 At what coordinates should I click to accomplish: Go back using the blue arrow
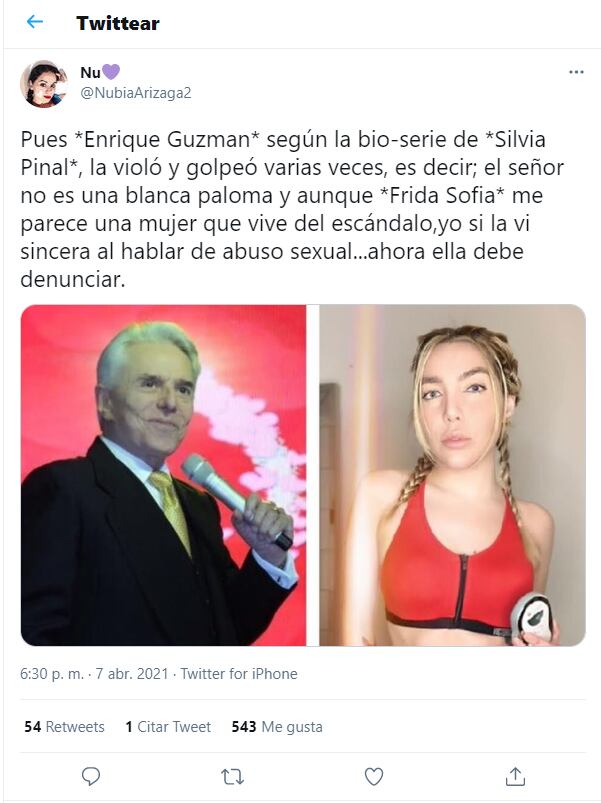pos(34,22)
